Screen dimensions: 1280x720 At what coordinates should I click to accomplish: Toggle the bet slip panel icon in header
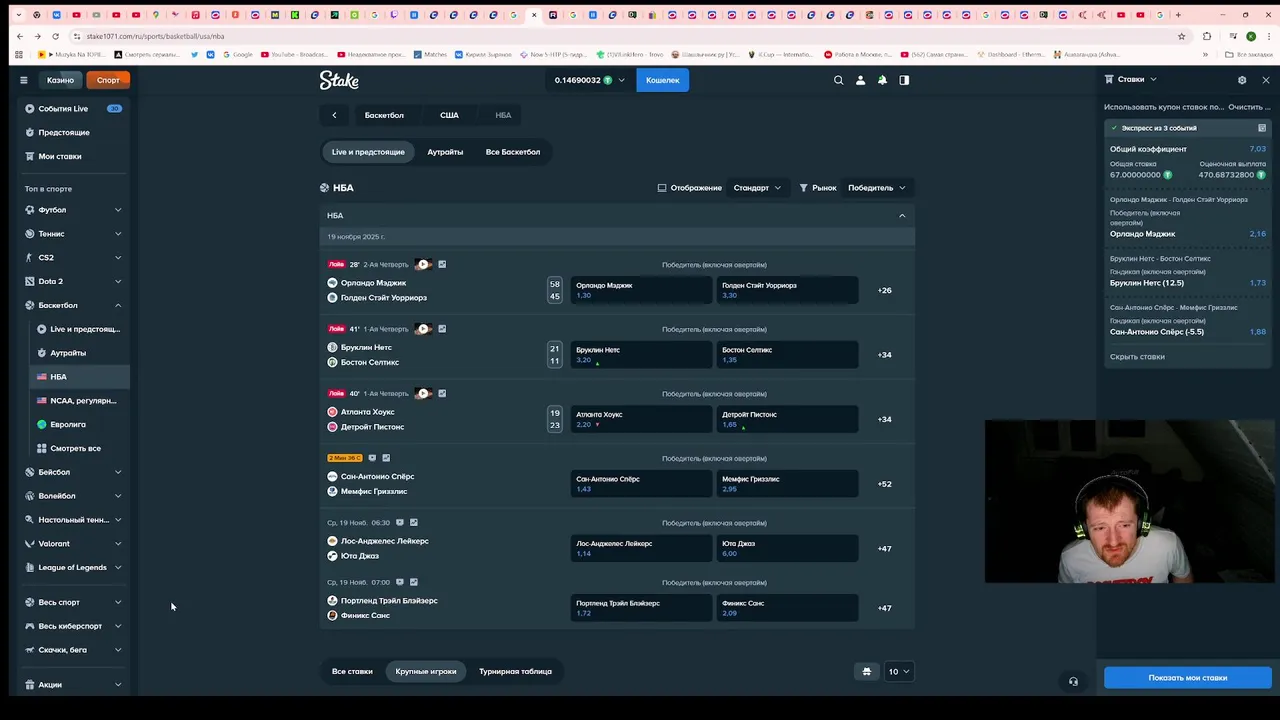pos(904,80)
